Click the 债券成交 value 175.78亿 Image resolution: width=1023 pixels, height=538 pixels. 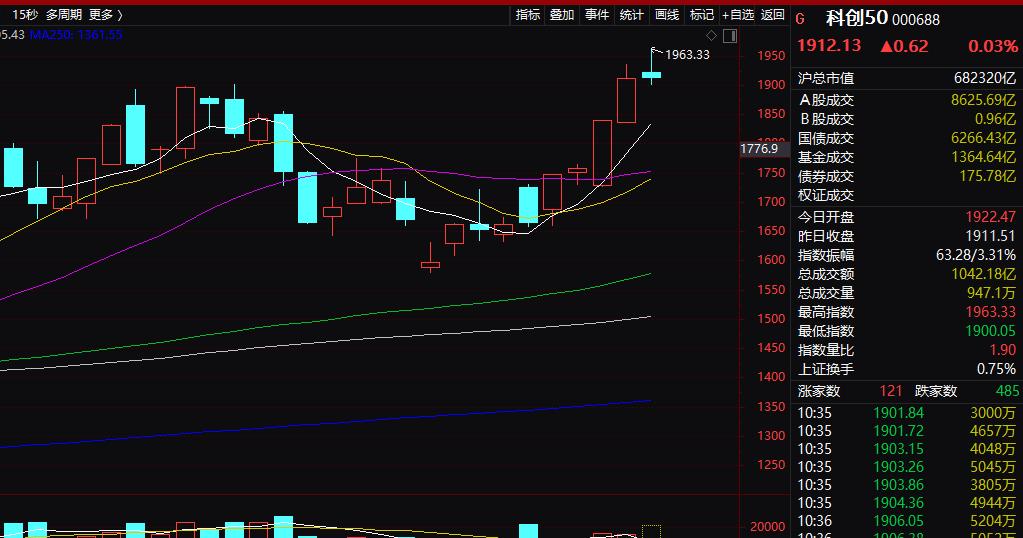pos(987,176)
